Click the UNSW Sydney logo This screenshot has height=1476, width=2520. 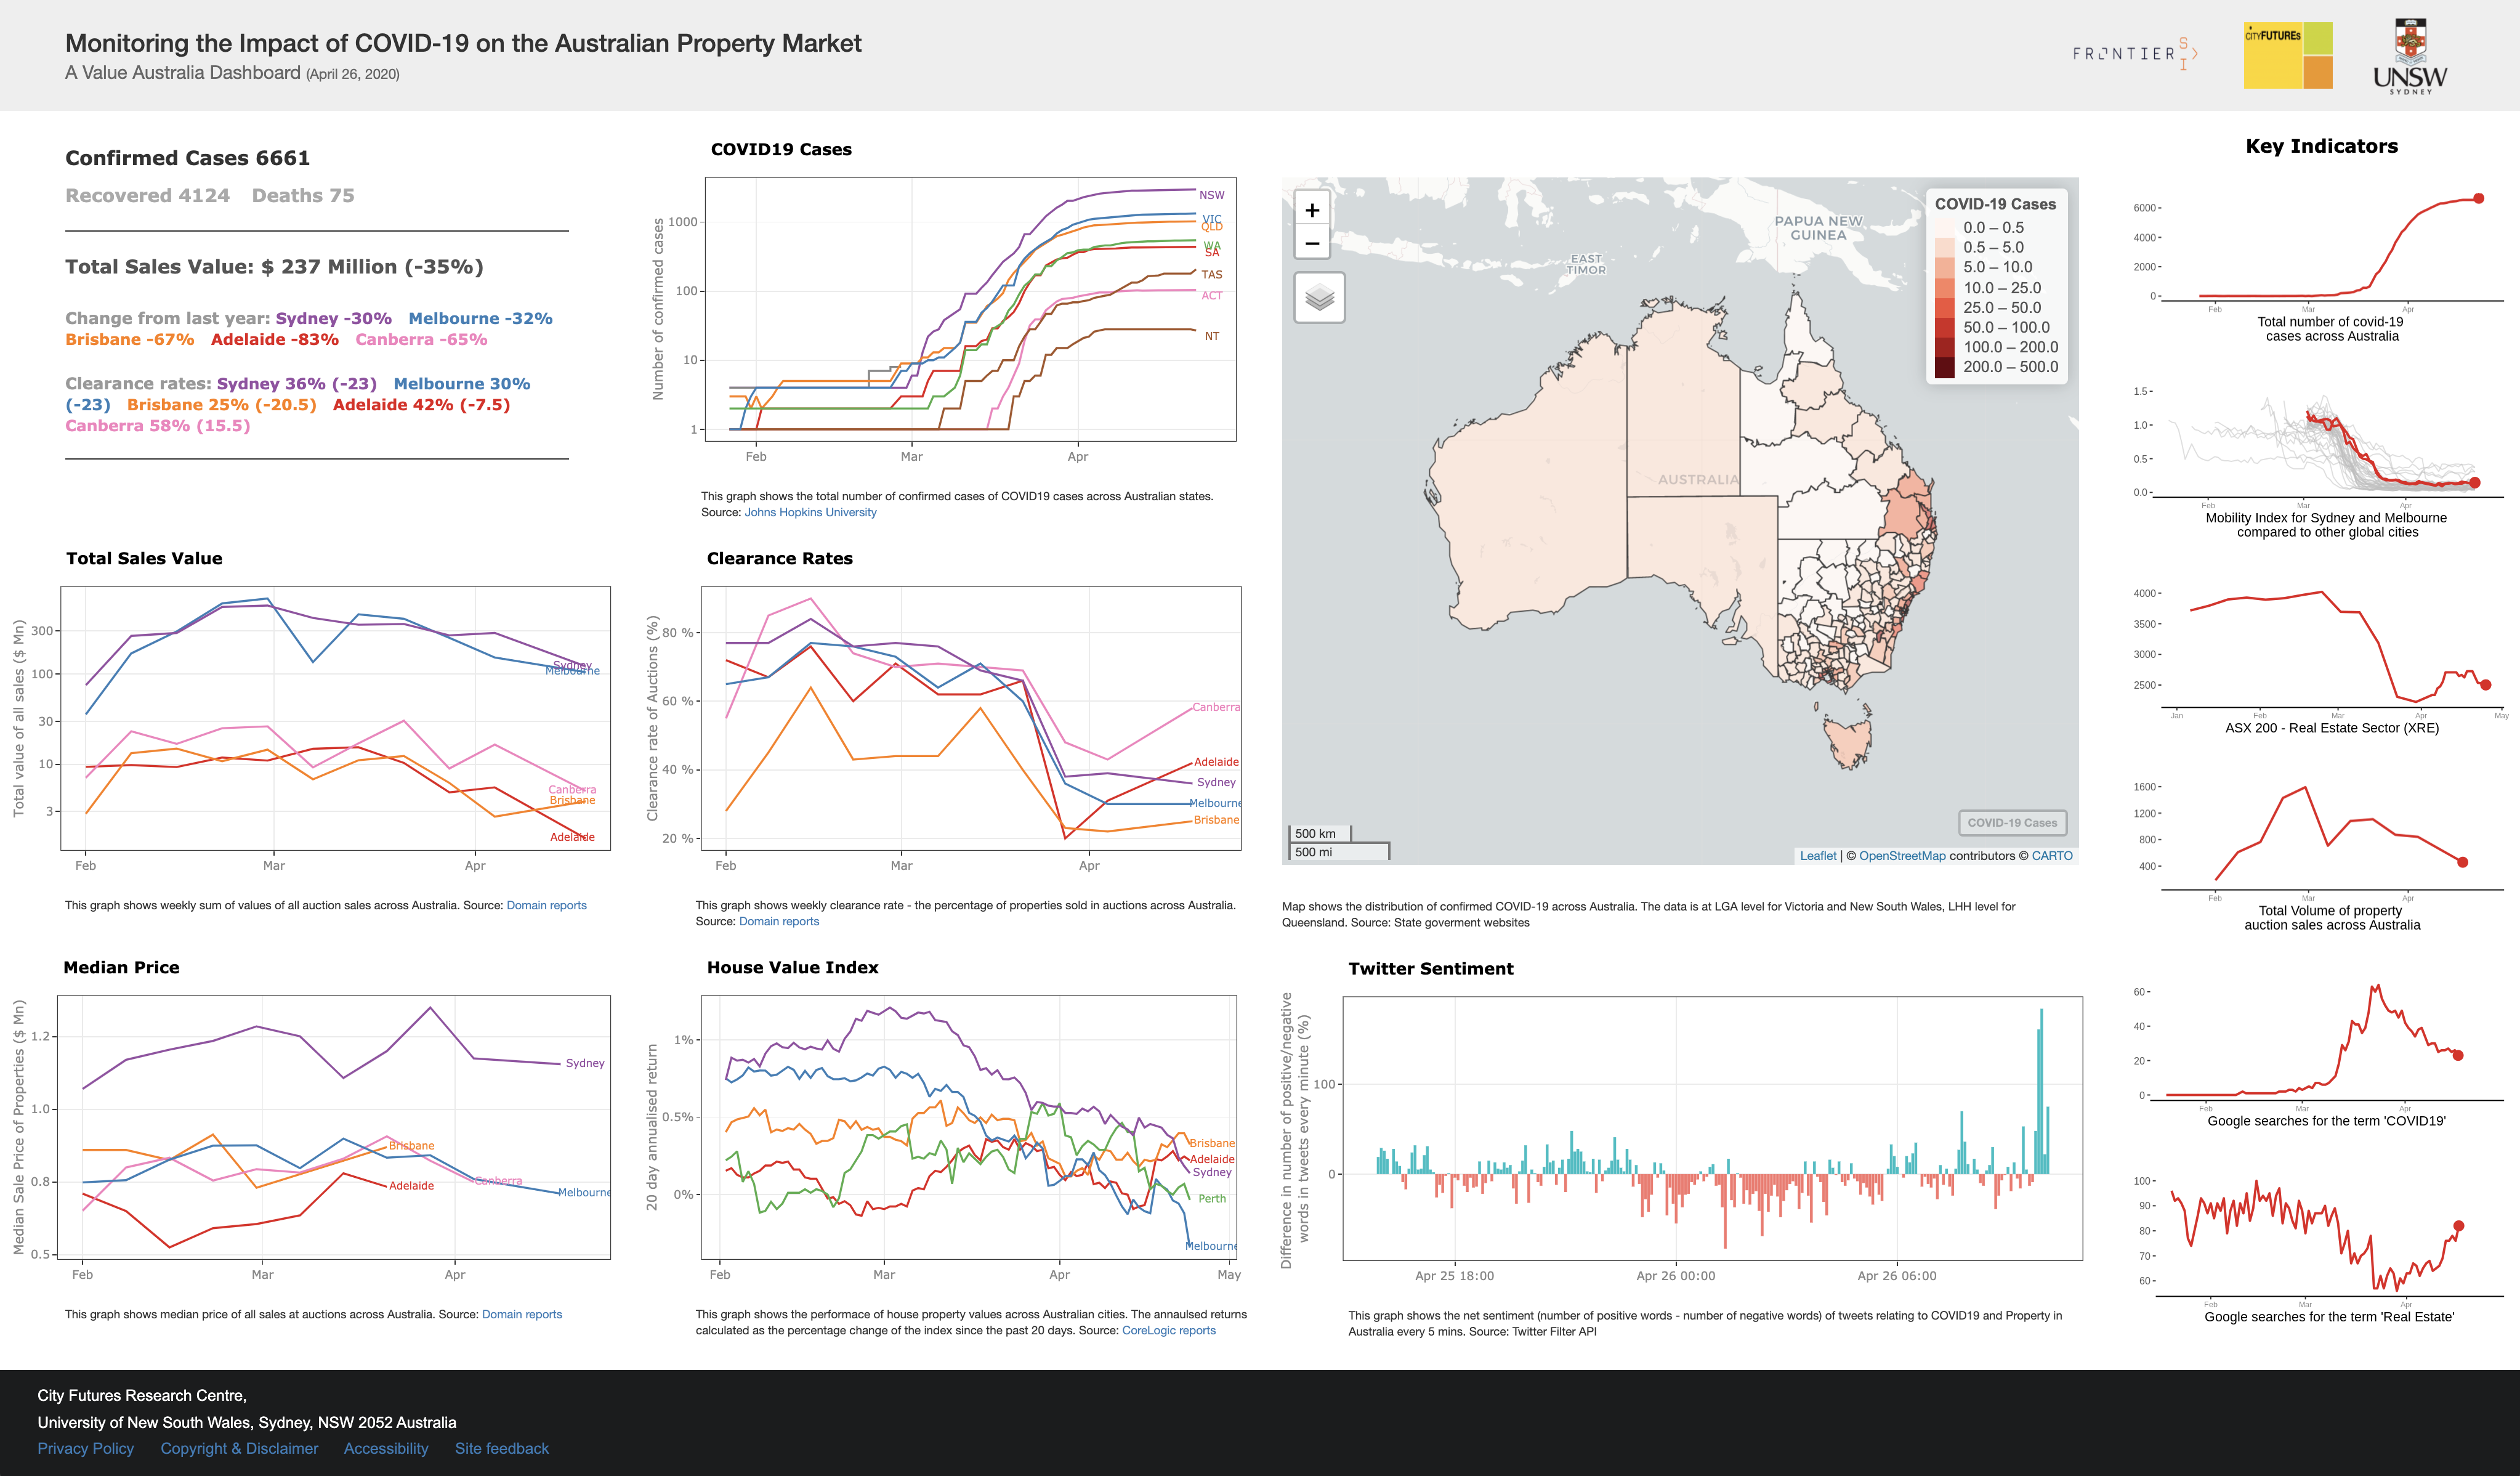[x=2410, y=57]
